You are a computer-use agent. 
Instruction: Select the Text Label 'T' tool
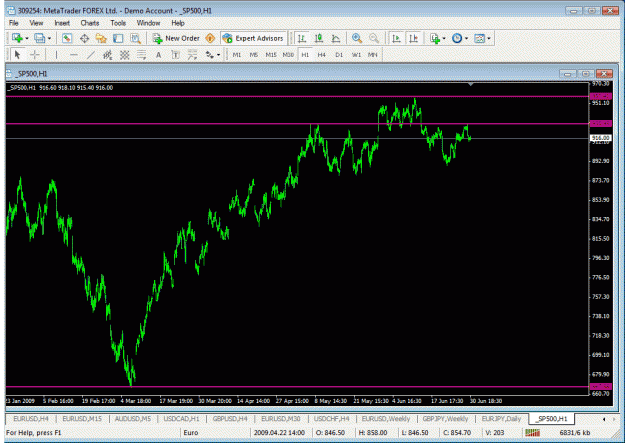(175, 55)
